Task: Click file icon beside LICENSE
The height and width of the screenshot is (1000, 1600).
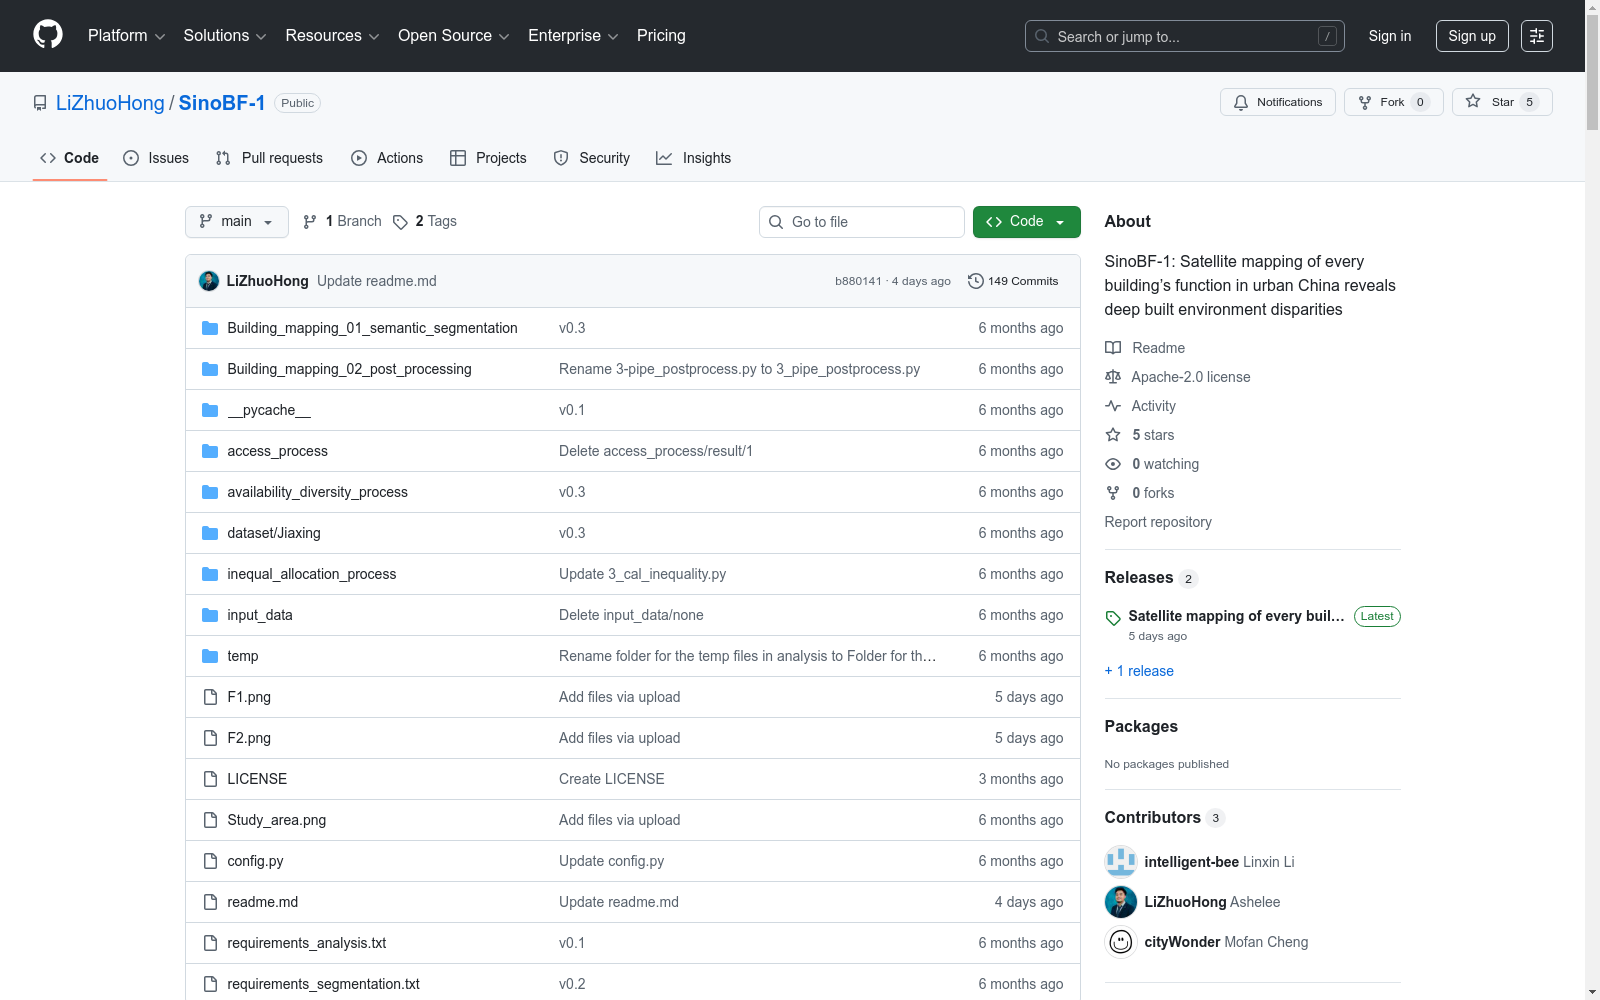Action: coord(210,779)
